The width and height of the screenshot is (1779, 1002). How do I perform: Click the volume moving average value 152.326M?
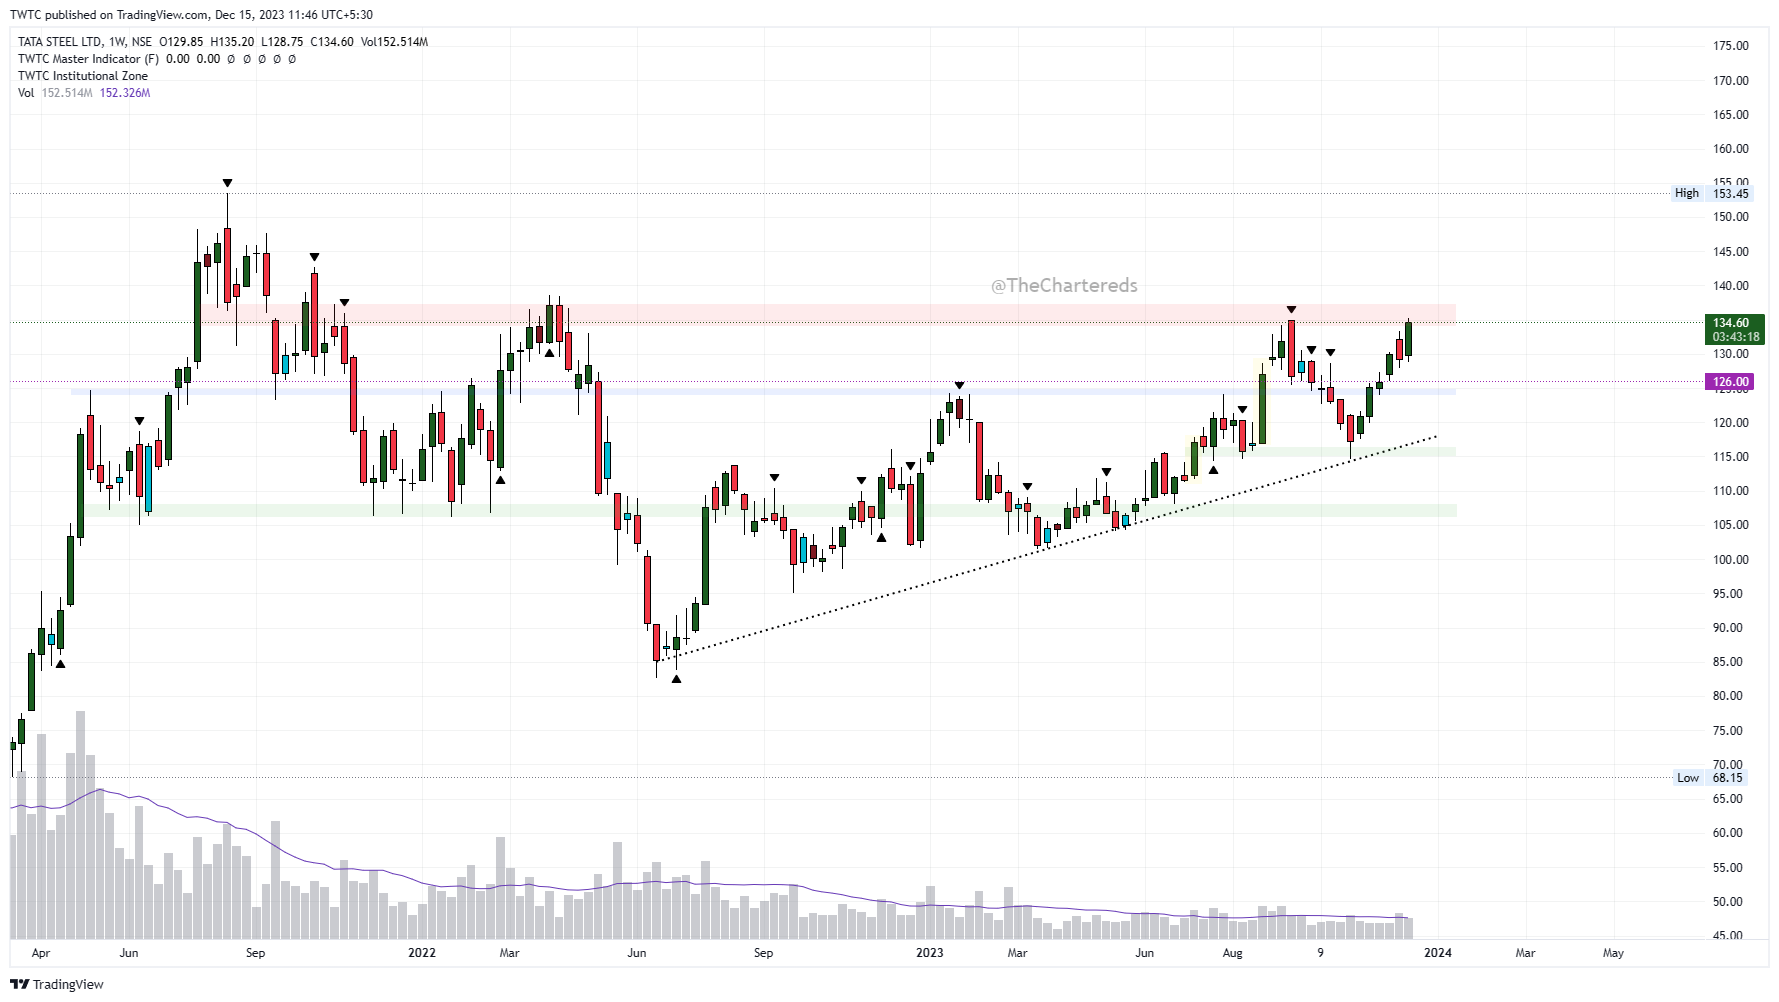coord(125,93)
